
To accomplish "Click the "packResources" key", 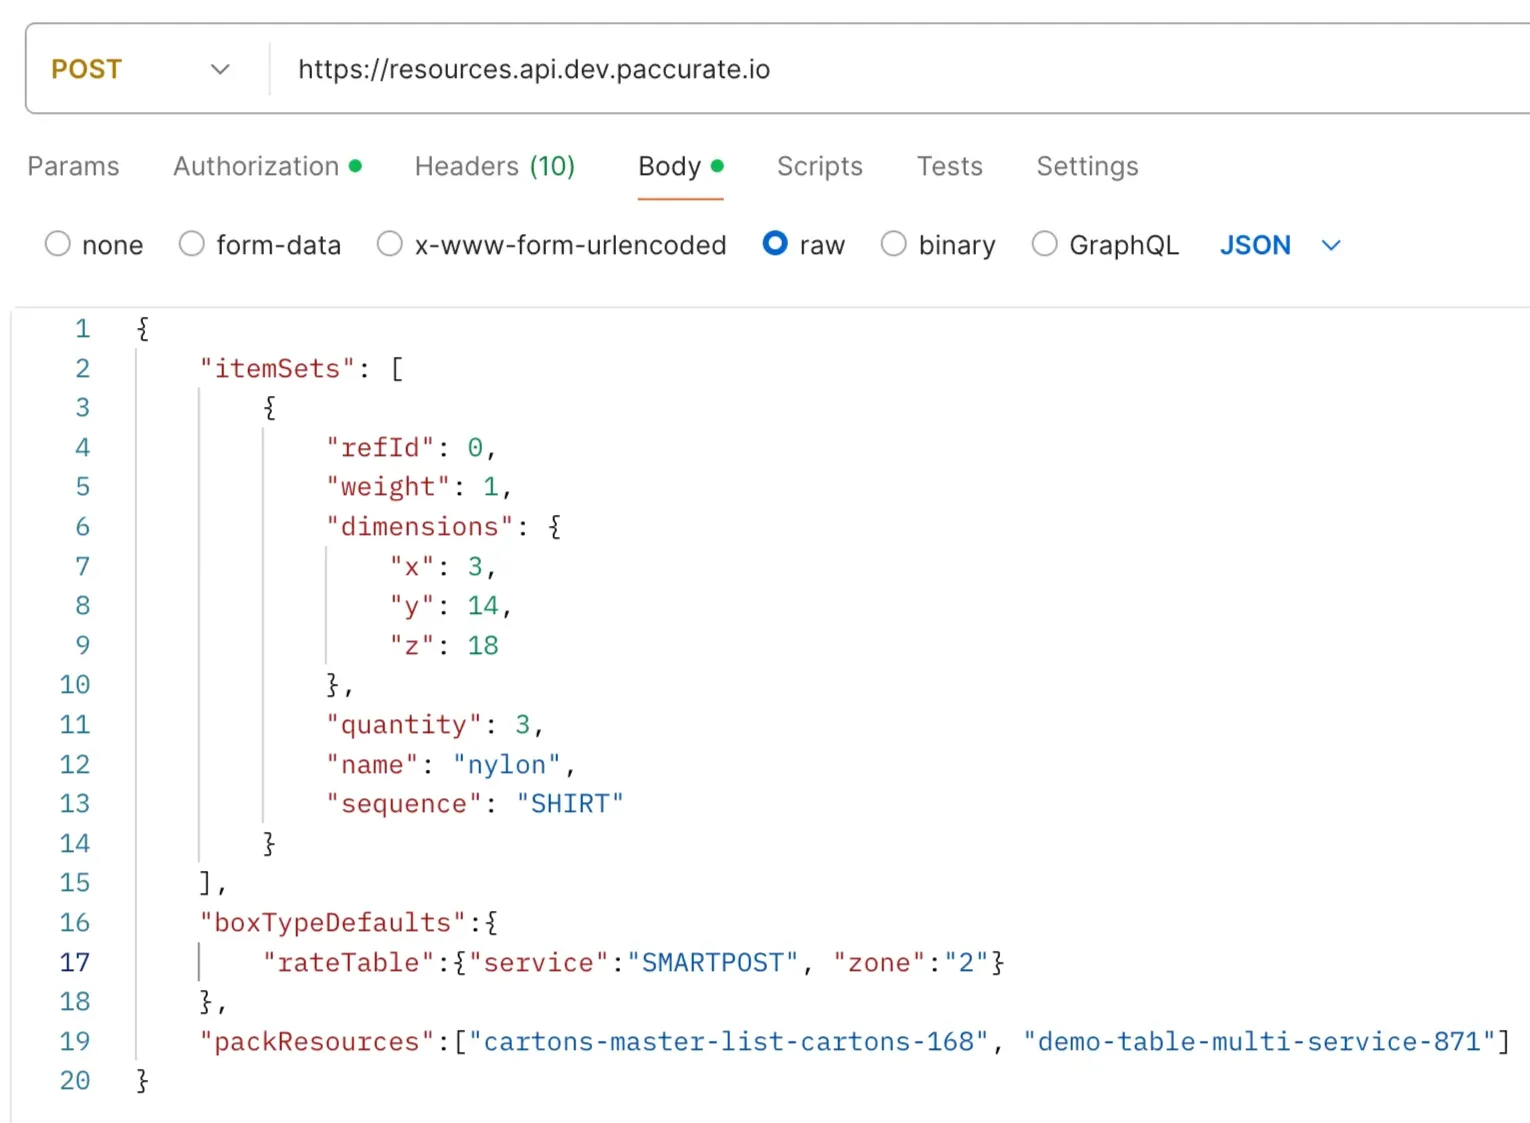I will 317,1042.
